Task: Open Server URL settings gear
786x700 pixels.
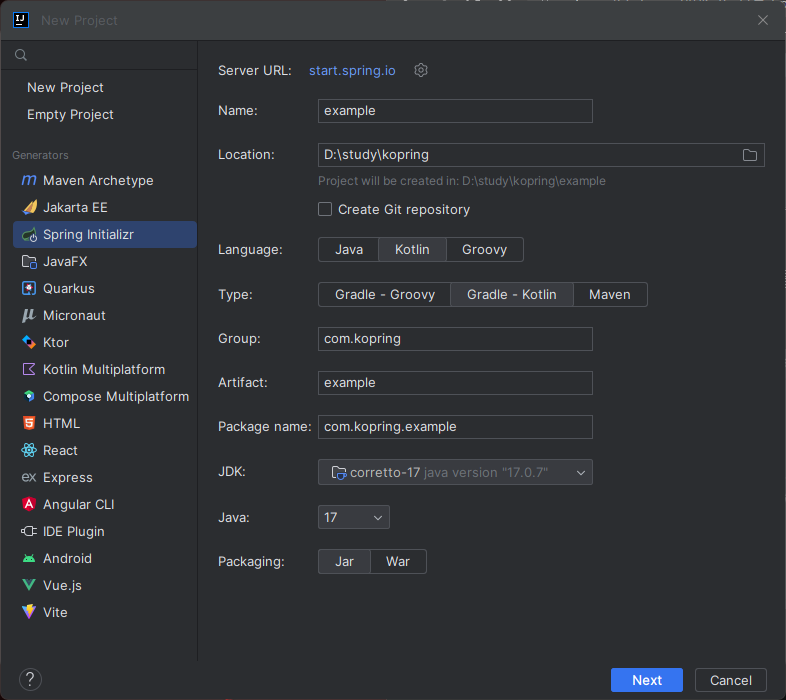Action: [421, 70]
